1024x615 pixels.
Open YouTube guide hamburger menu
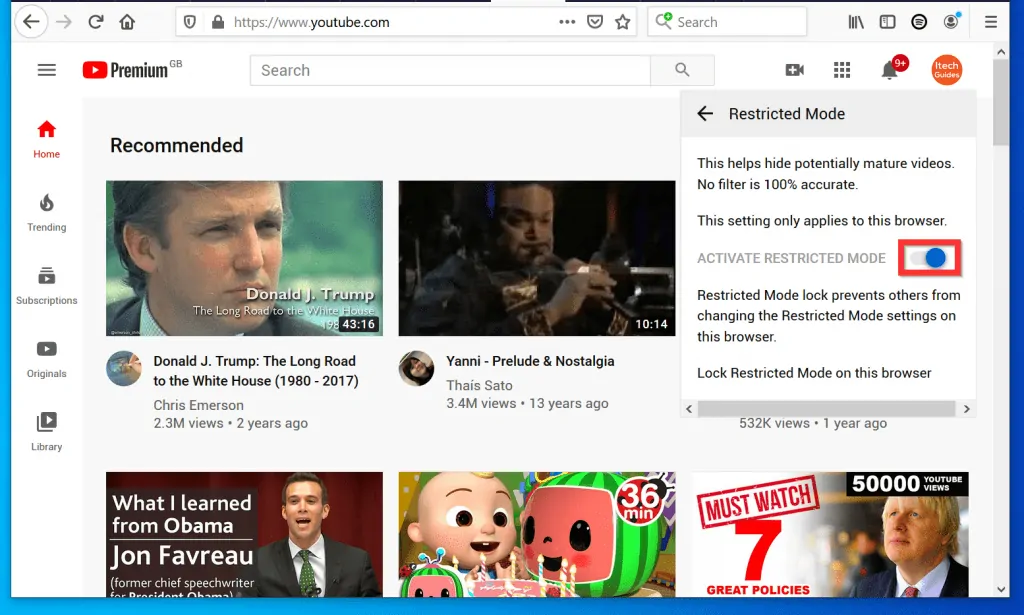pos(46,70)
